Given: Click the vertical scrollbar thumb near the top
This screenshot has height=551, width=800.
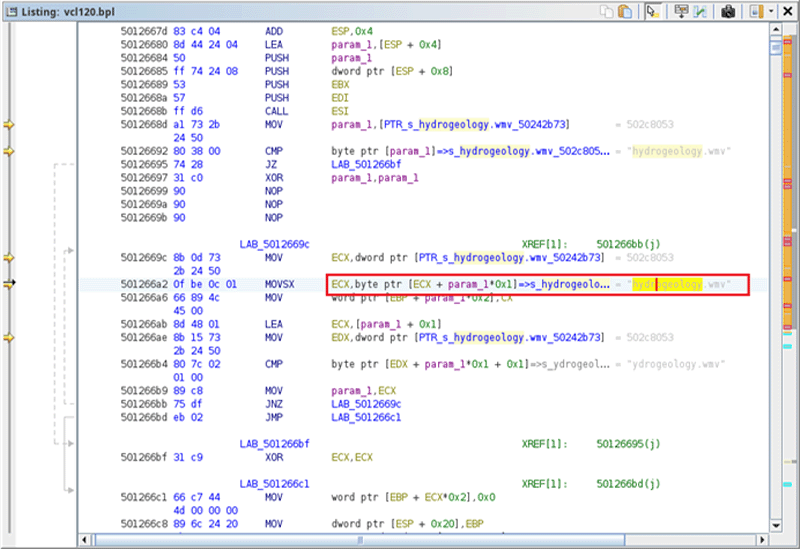Looking at the screenshot, I should click(x=776, y=47).
